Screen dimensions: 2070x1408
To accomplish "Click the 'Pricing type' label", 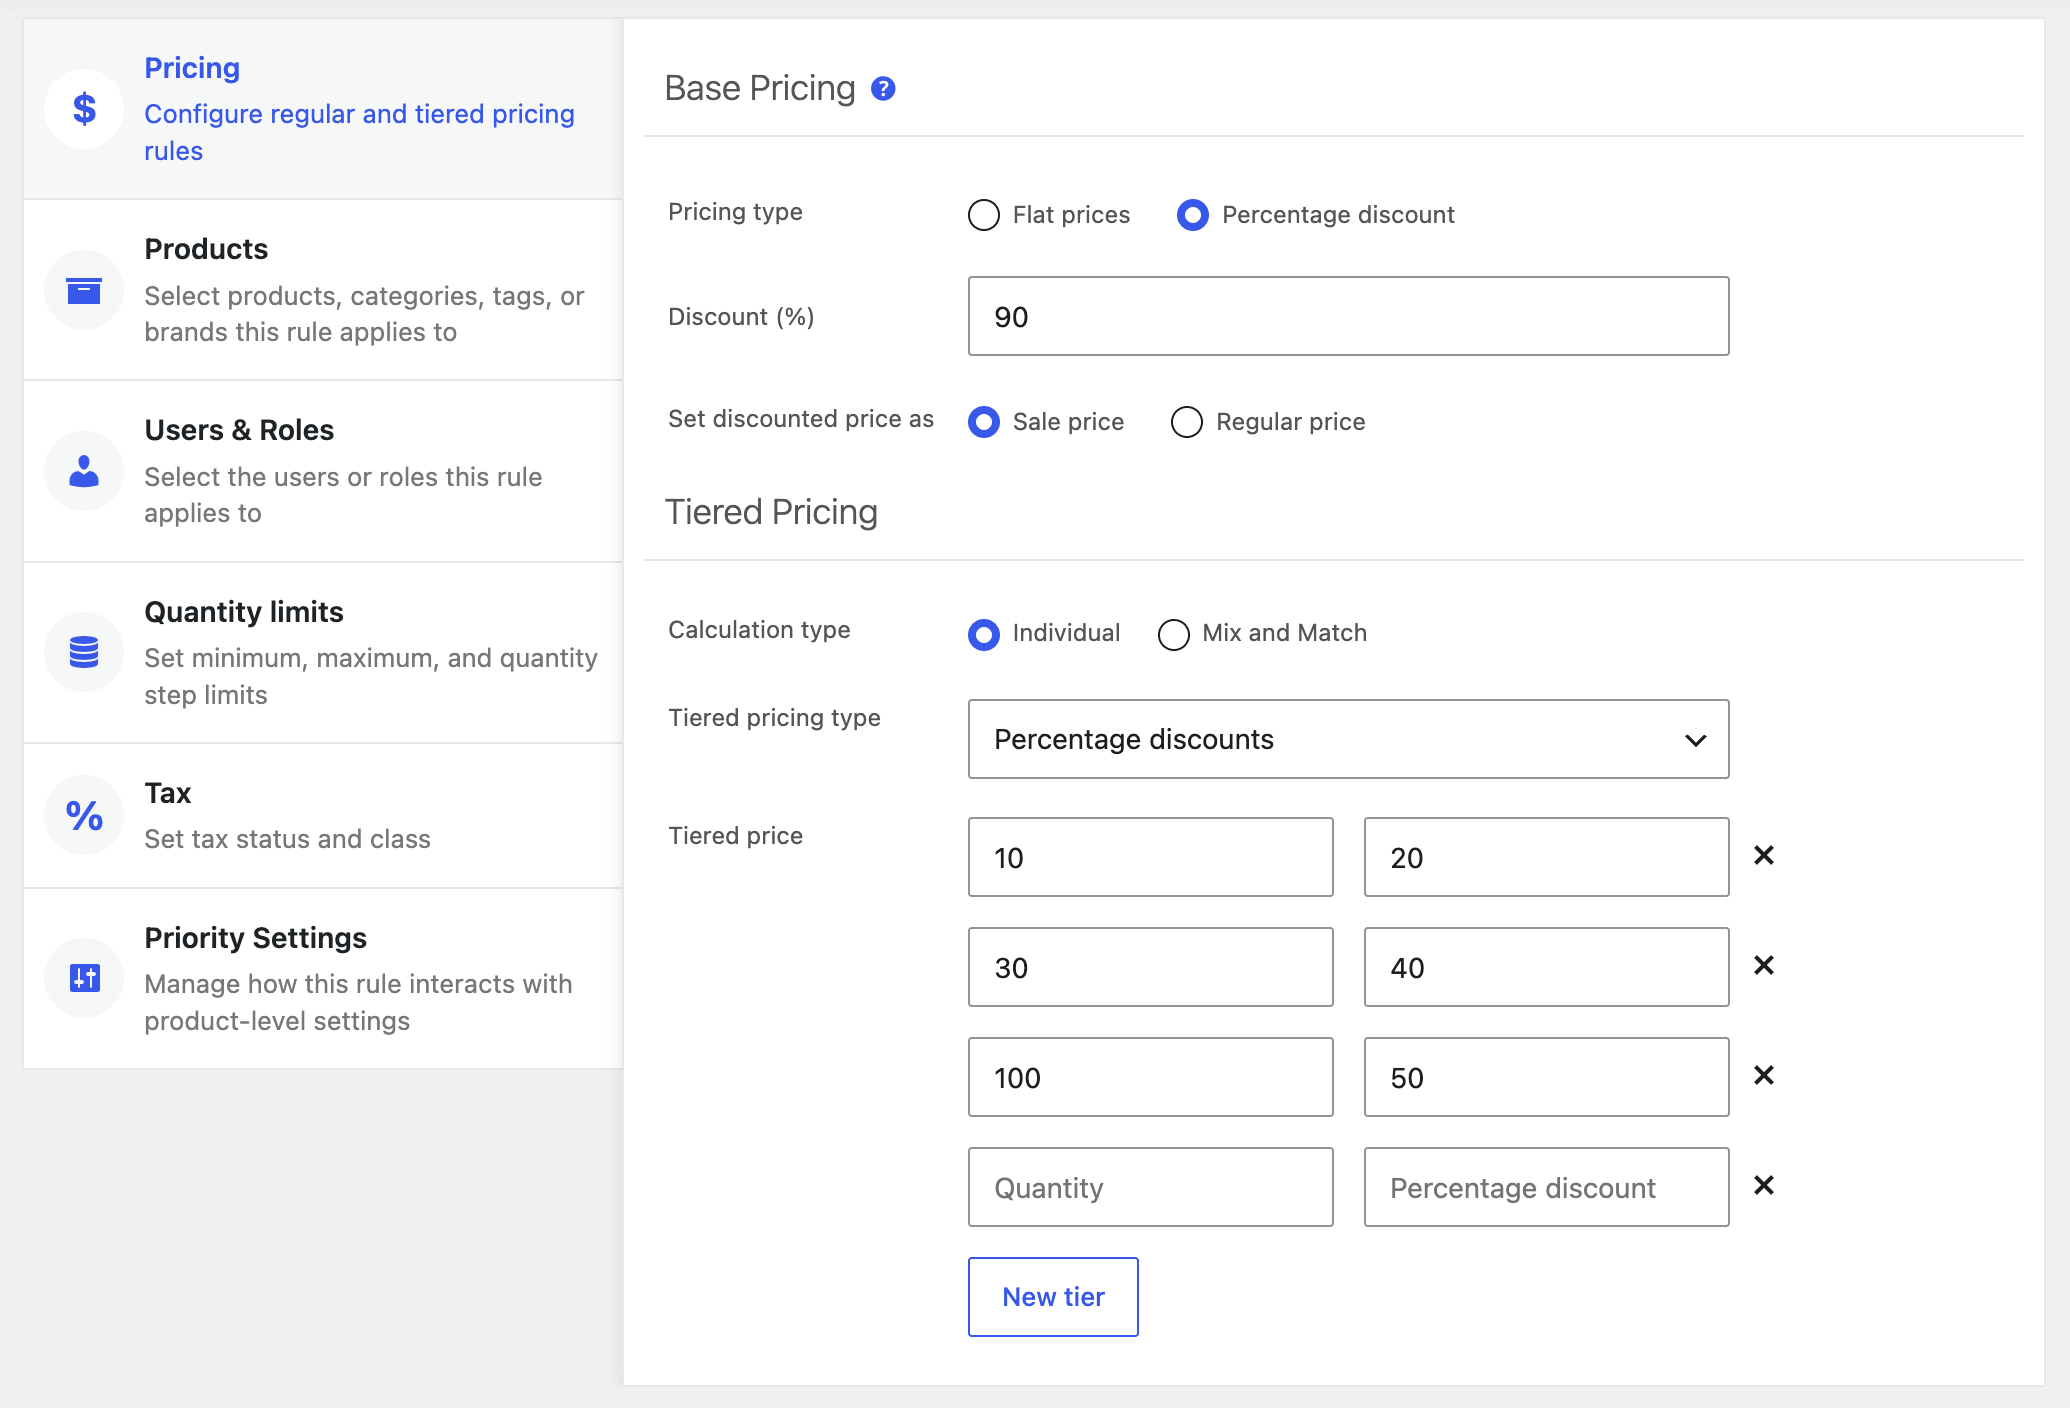I will [735, 212].
